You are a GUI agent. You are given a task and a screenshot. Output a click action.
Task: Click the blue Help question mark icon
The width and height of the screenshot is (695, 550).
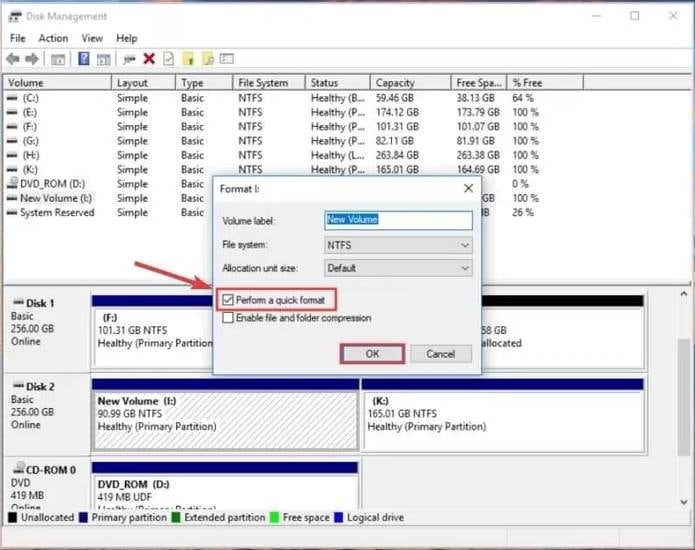pos(84,59)
